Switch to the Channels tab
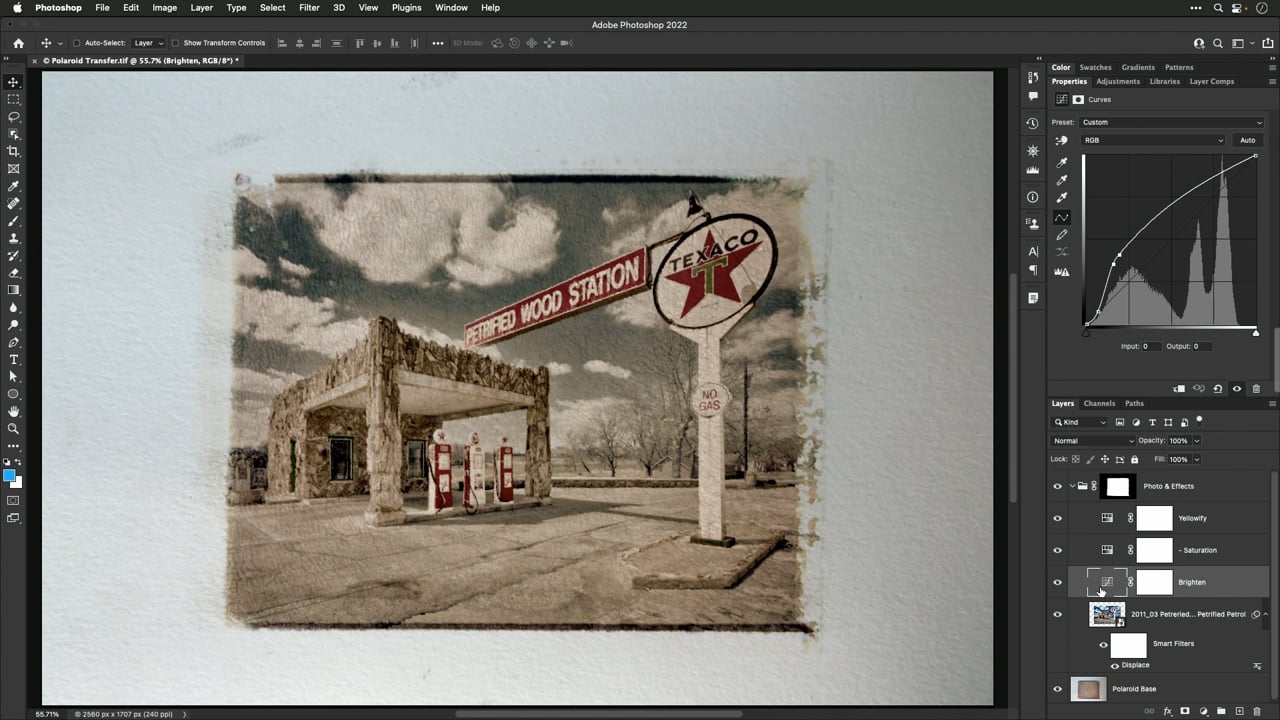Screen dimensions: 1280x720 click(x=1099, y=403)
